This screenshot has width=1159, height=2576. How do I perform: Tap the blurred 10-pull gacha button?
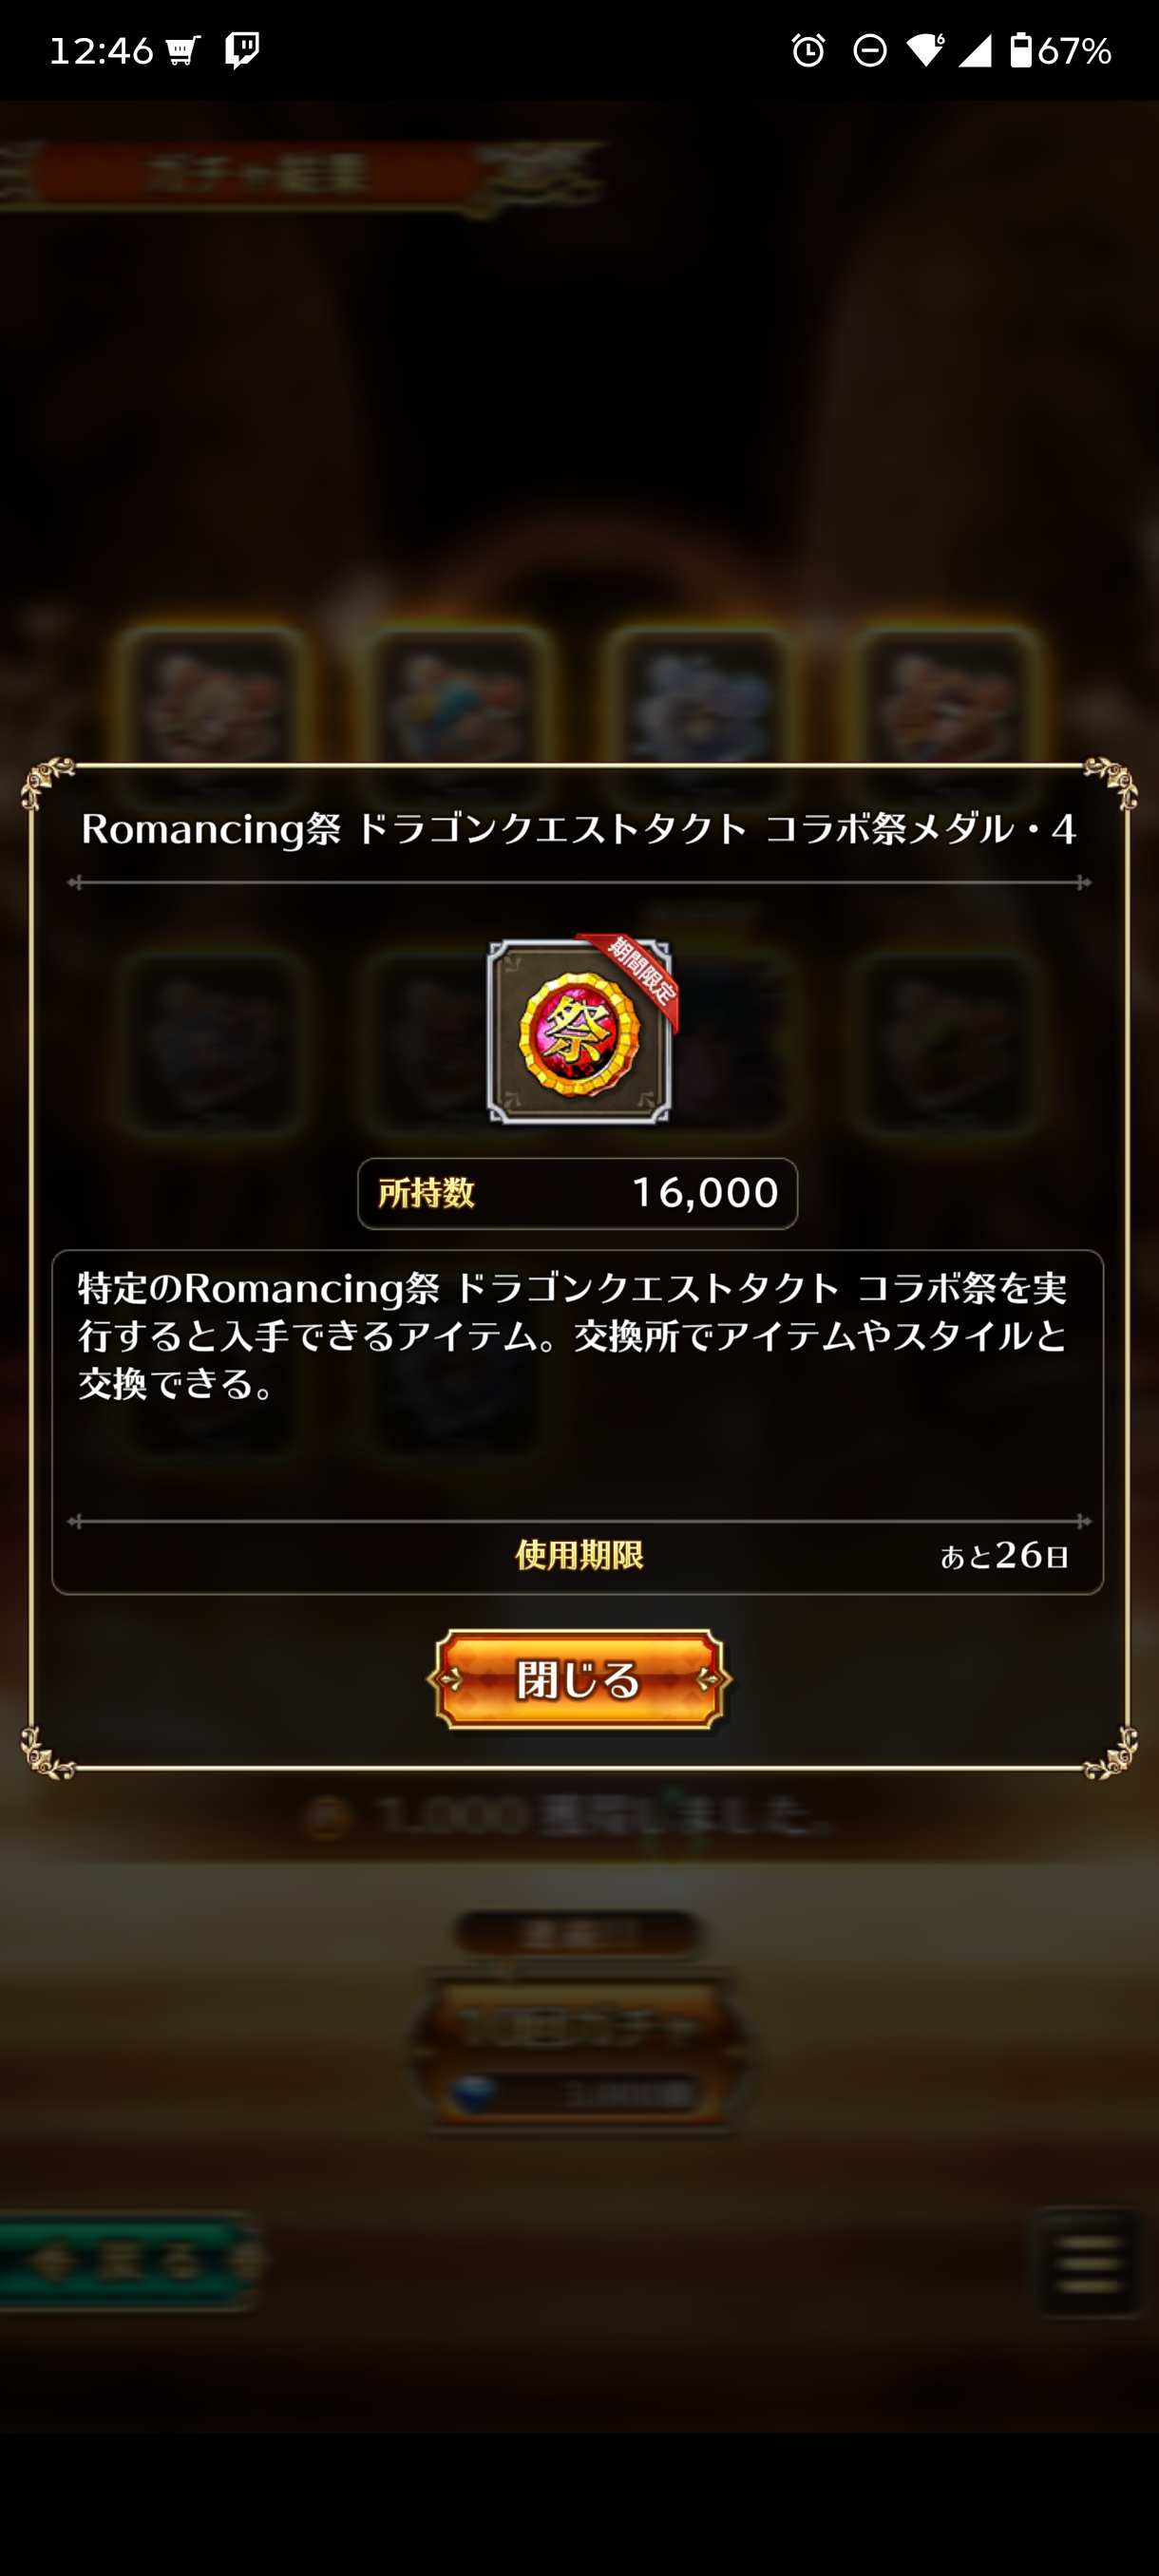[579, 2052]
